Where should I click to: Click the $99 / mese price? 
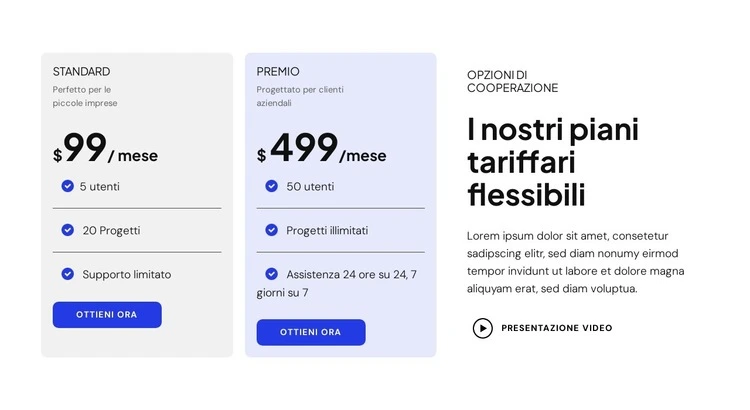click(x=105, y=150)
